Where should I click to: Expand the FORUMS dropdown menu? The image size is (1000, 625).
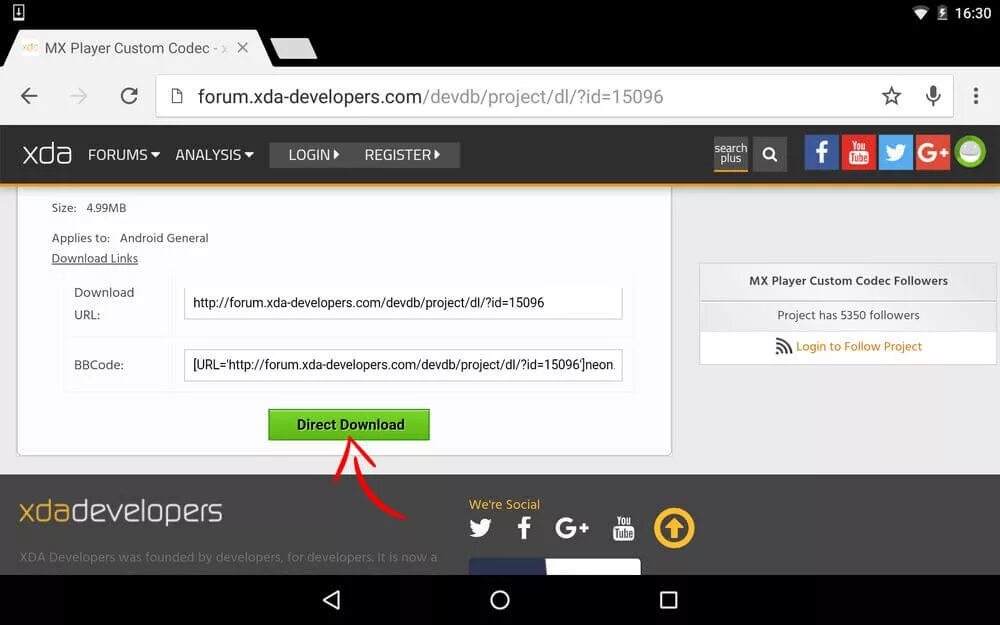pos(124,154)
